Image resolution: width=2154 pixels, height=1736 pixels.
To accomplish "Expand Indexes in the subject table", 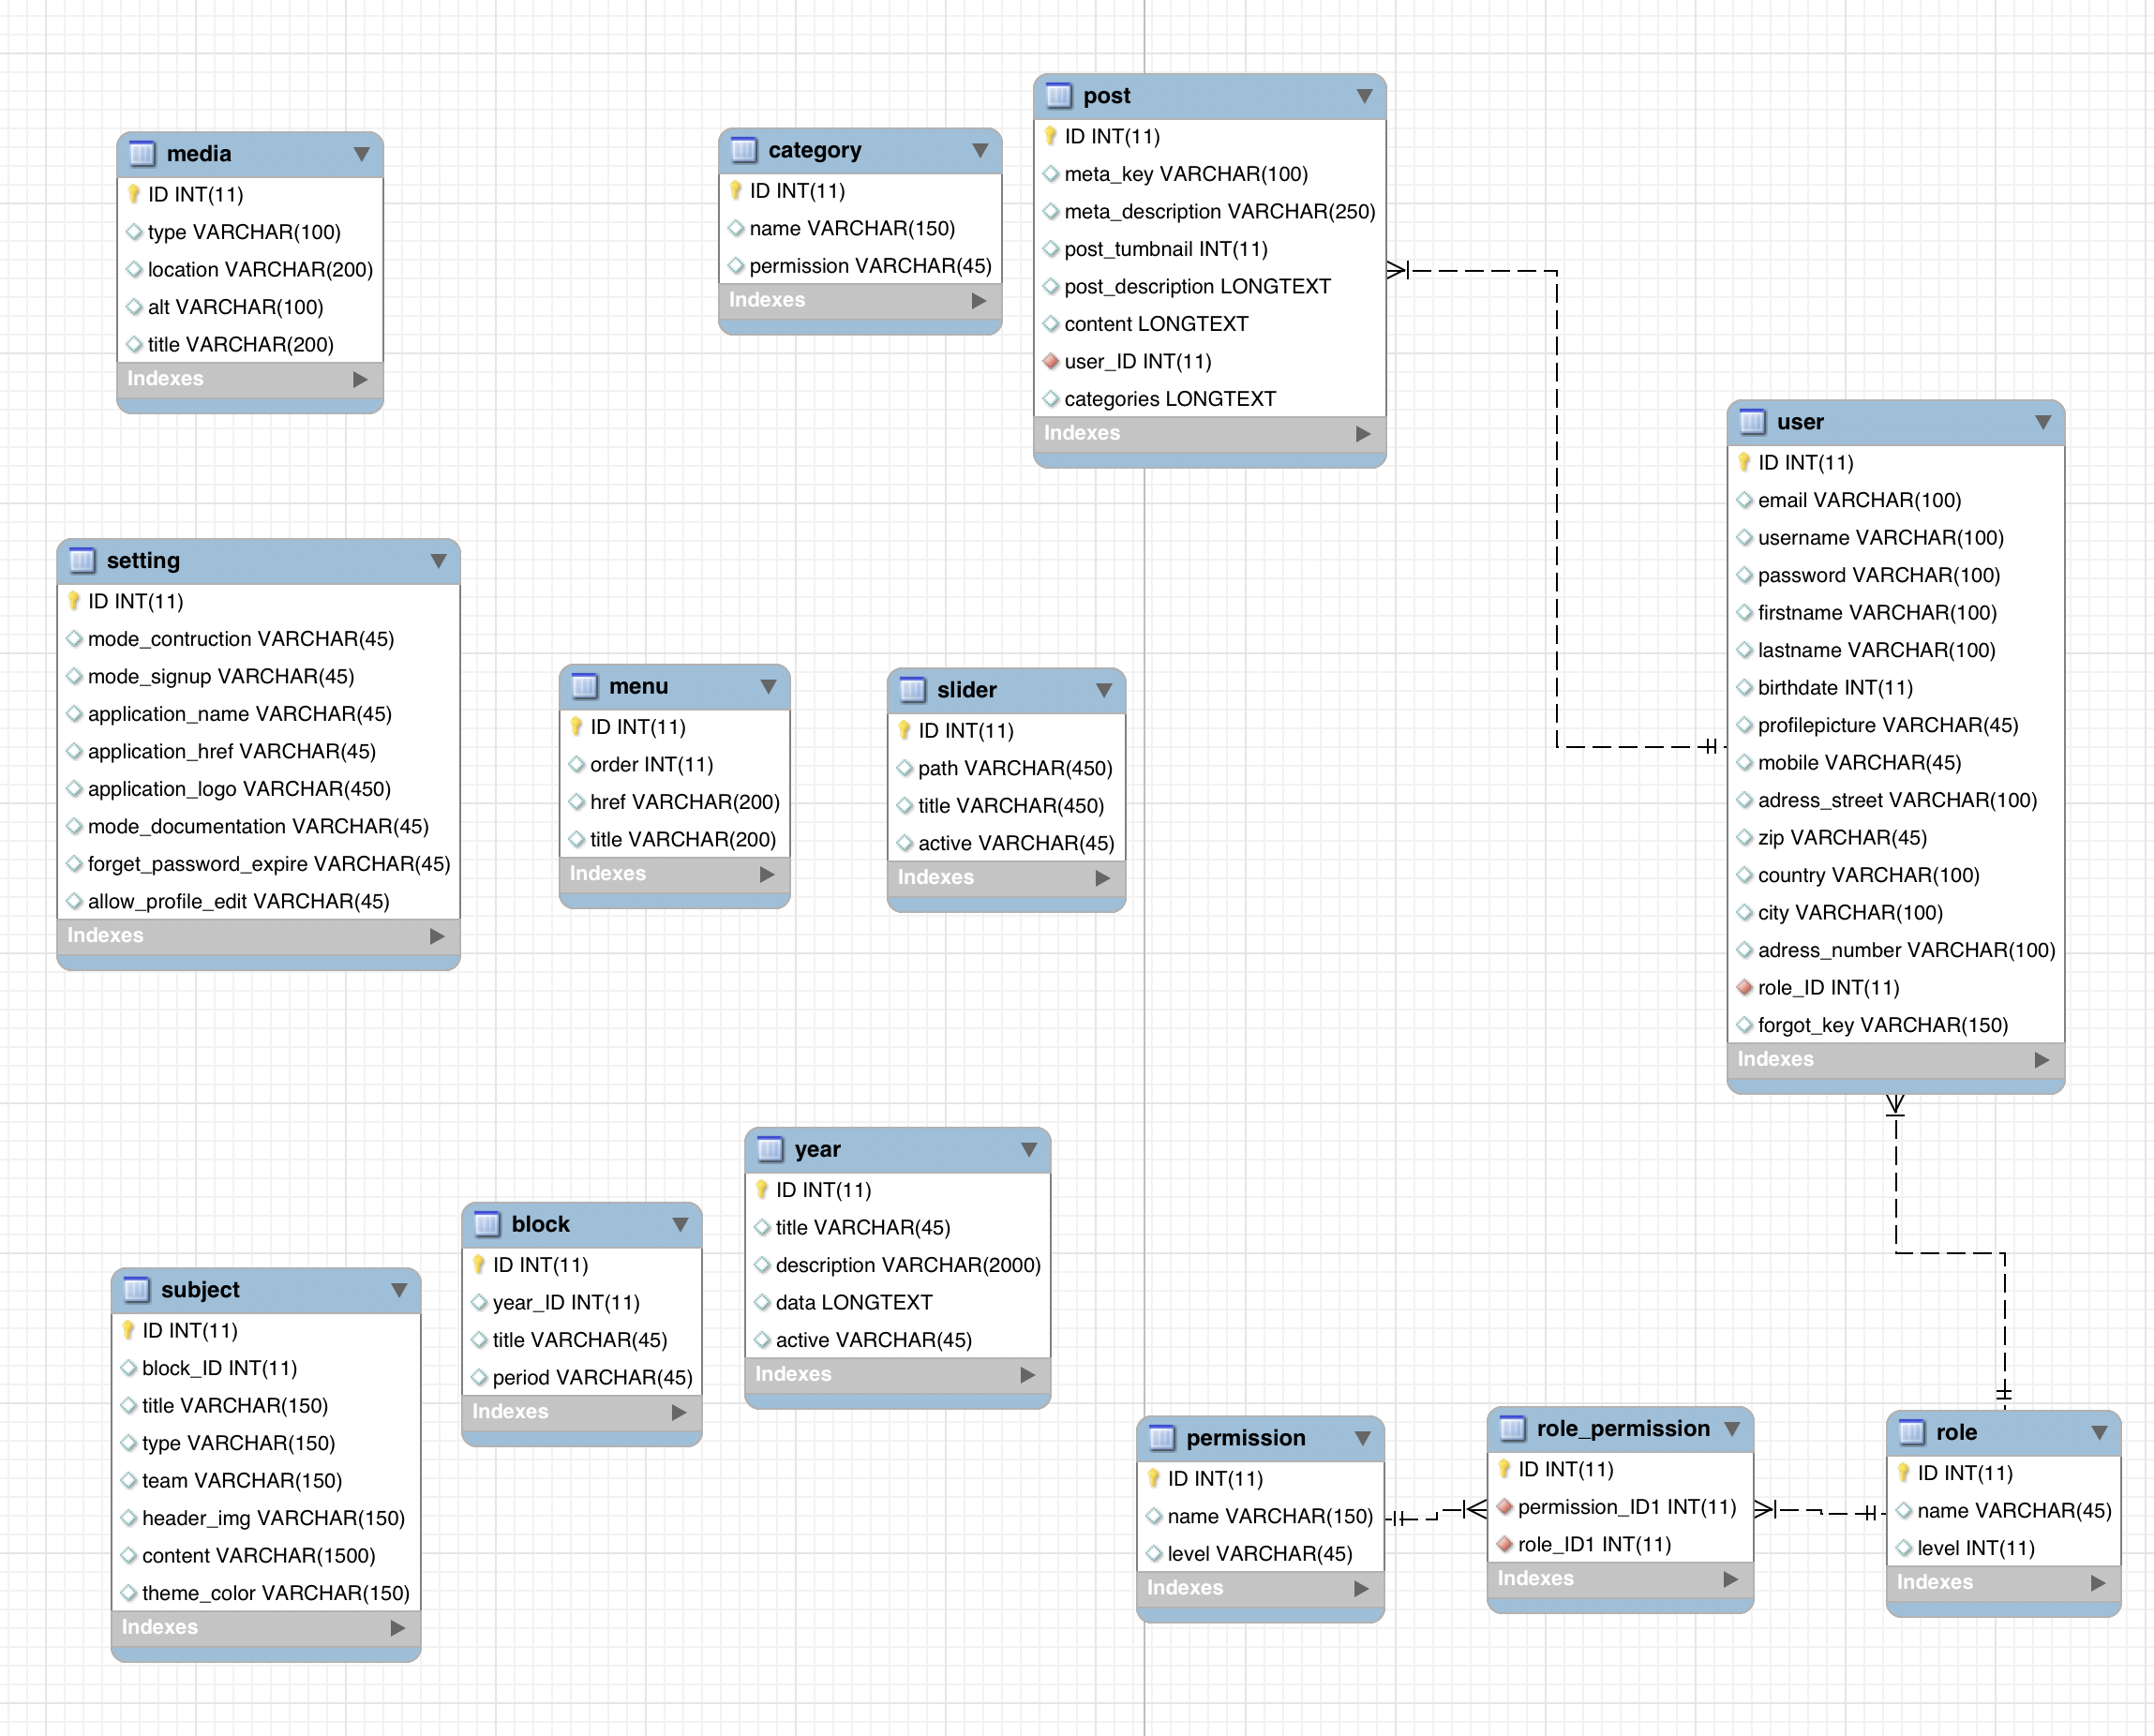I will pyautogui.click(x=397, y=1627).
